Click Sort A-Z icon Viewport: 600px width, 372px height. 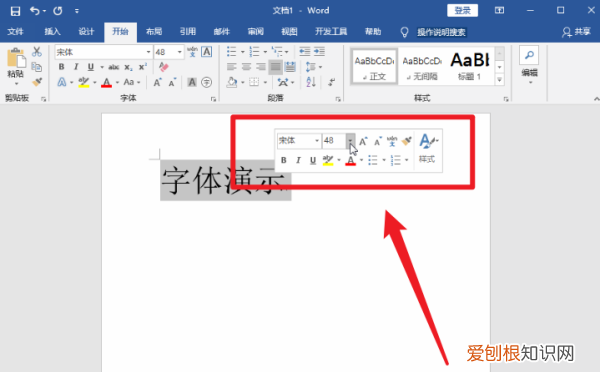point(311,82)
